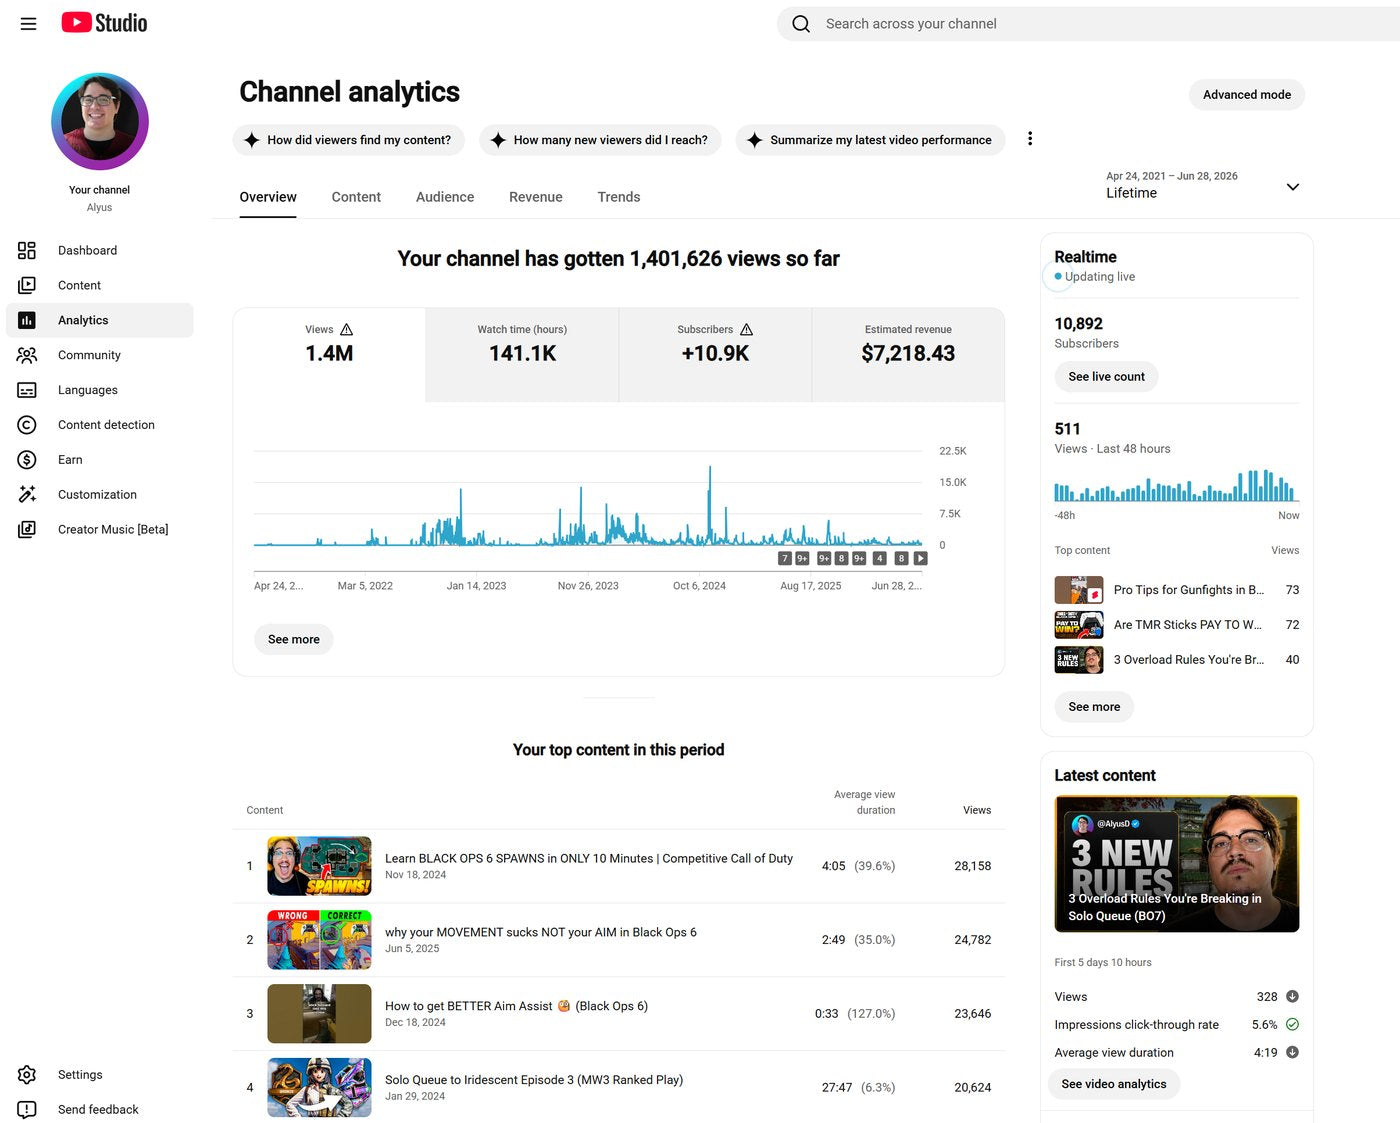Click Send feedback in the sidebar
1400x1123 pixels.
100,1110
